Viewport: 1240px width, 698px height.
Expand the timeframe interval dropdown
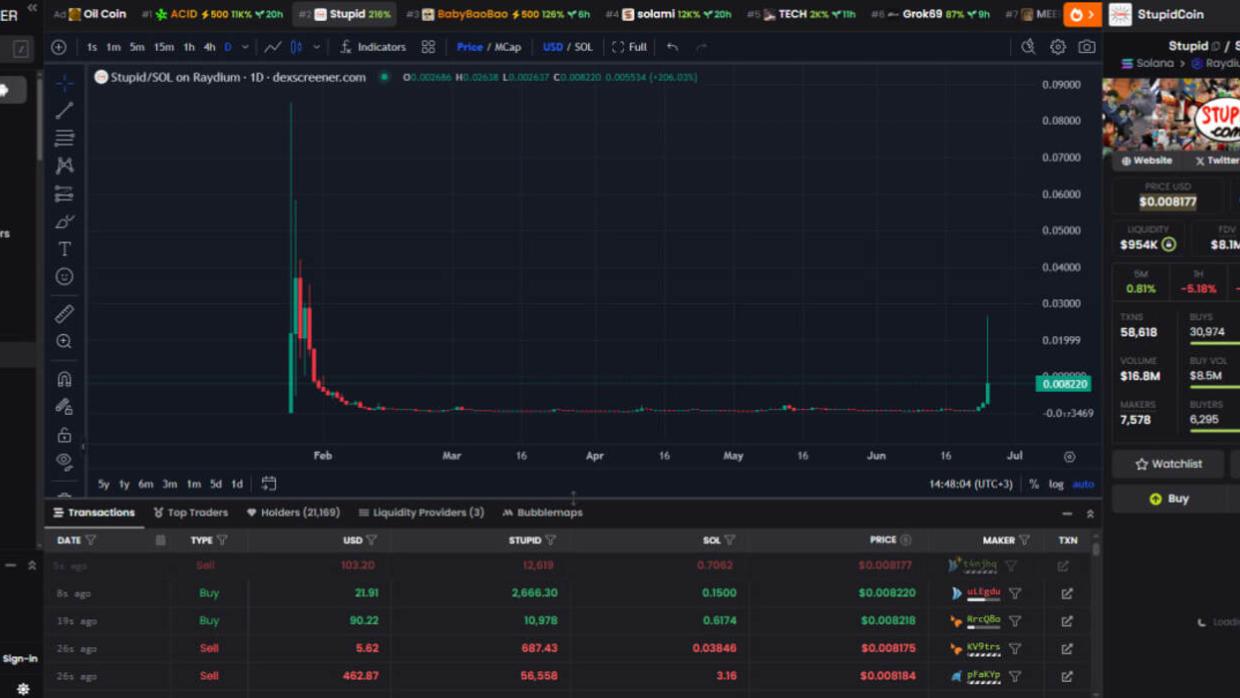[245, 47]
